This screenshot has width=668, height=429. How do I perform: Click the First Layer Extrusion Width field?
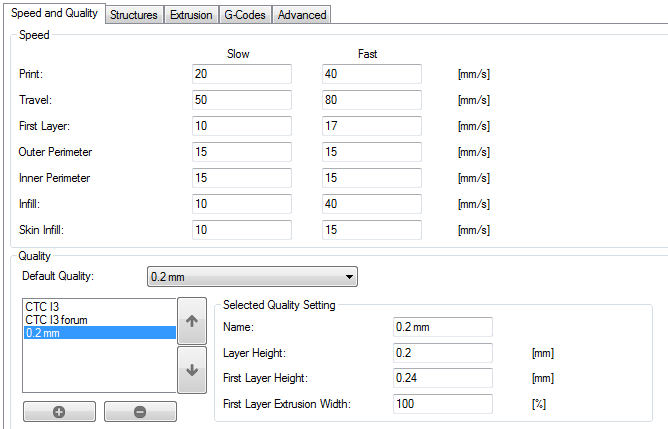pos(443,404)
